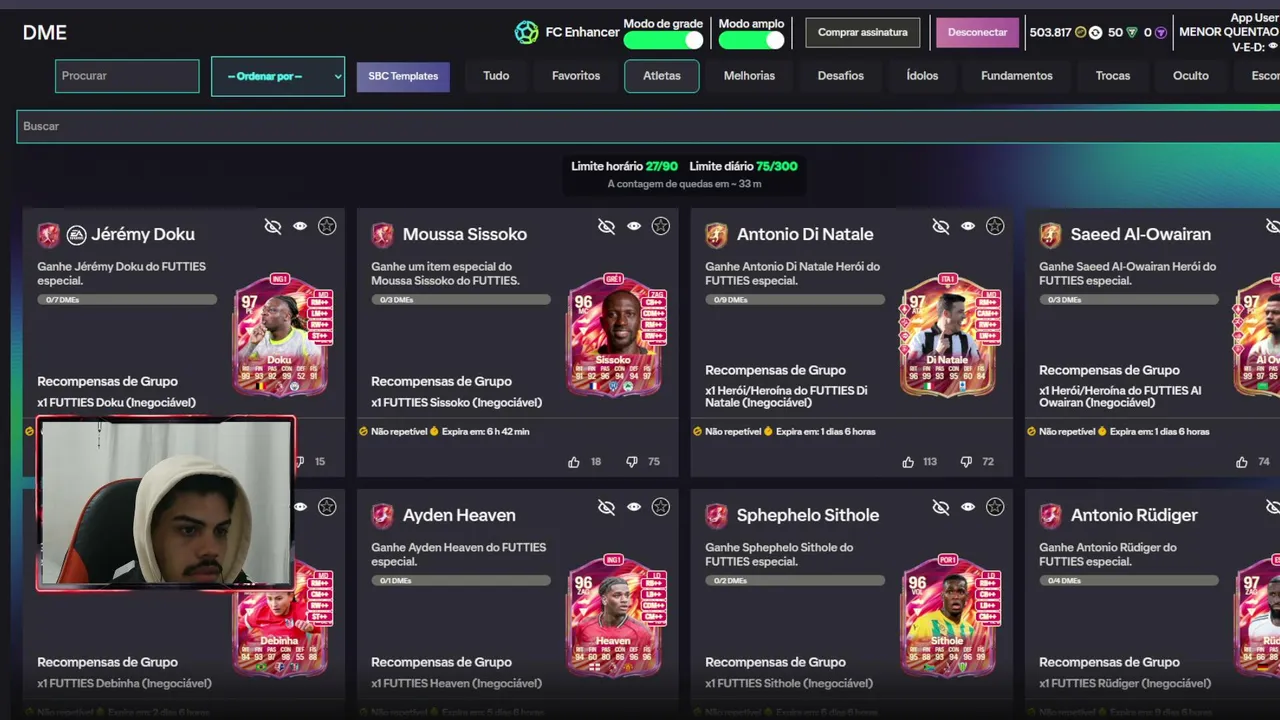Switch to the Tudo tab

pos(496,76)
